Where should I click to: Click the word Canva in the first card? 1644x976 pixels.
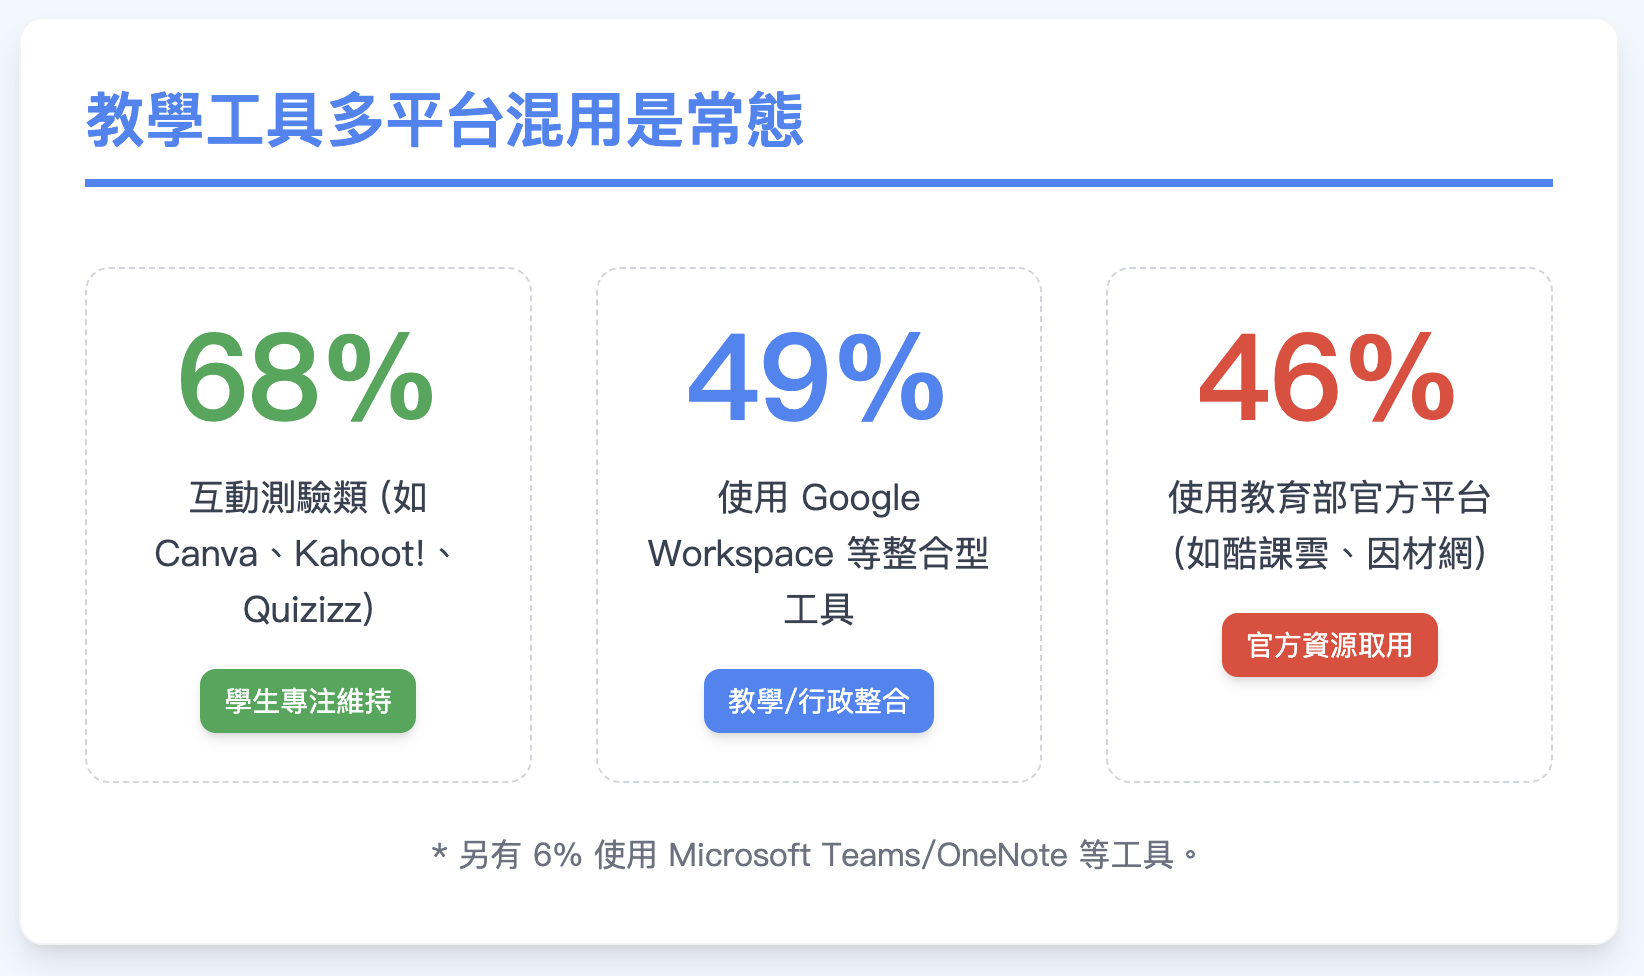tap(206, 554)
